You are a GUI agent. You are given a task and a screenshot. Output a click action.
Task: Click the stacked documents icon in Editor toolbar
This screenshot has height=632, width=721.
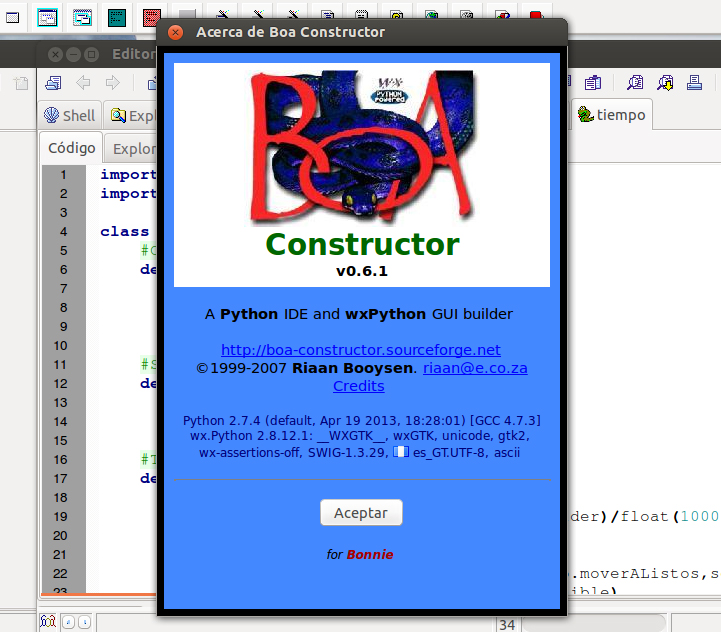[x=53, y=83]
